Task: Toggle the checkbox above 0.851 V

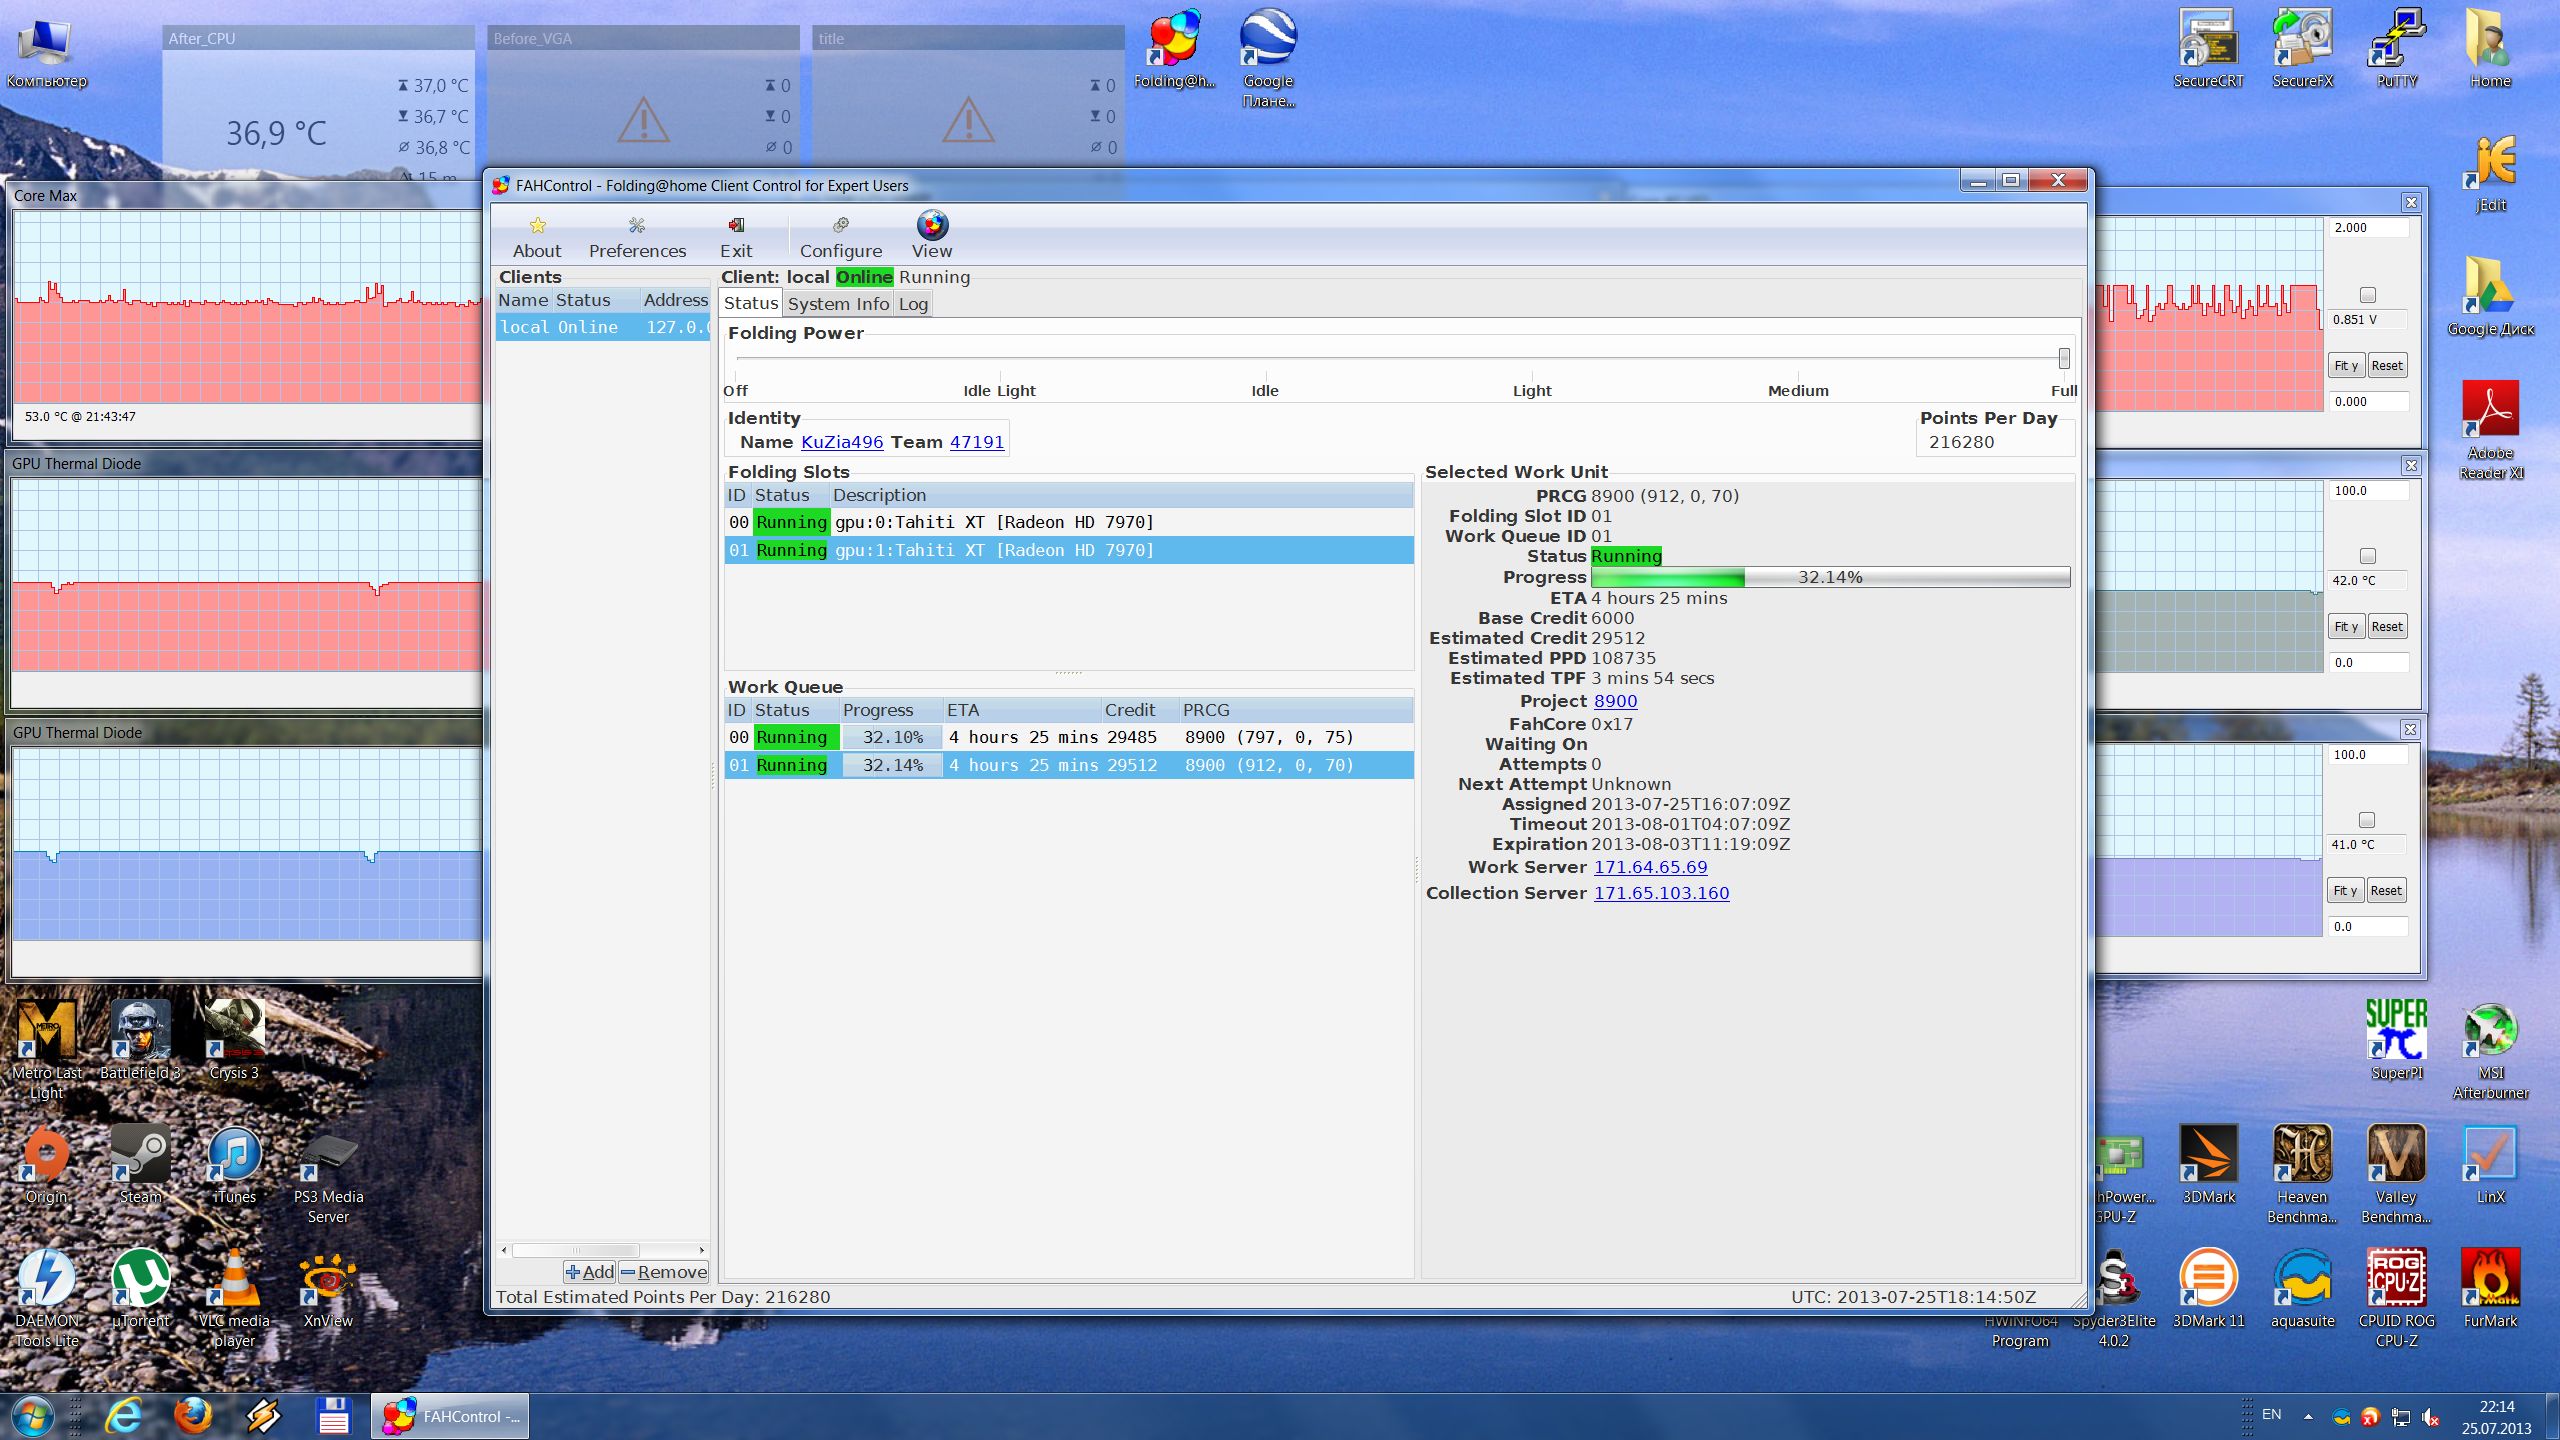Action: 2367,295
